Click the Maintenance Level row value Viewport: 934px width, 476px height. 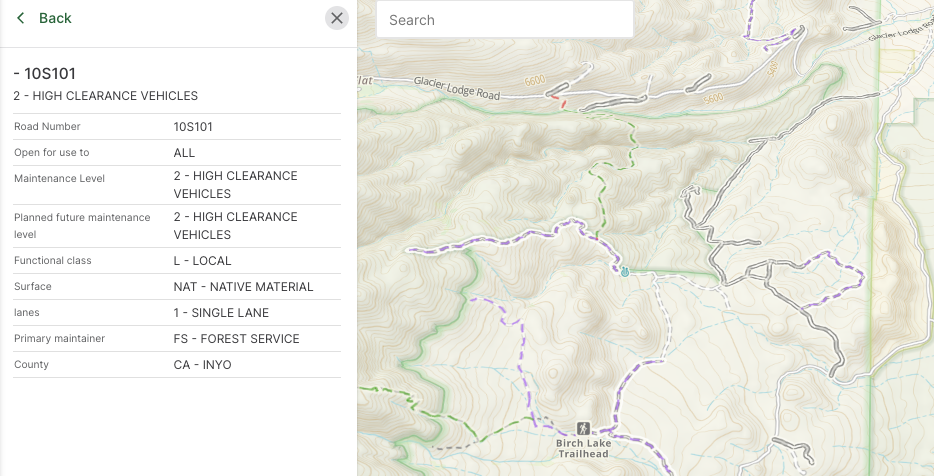click(x=235, y=185)
